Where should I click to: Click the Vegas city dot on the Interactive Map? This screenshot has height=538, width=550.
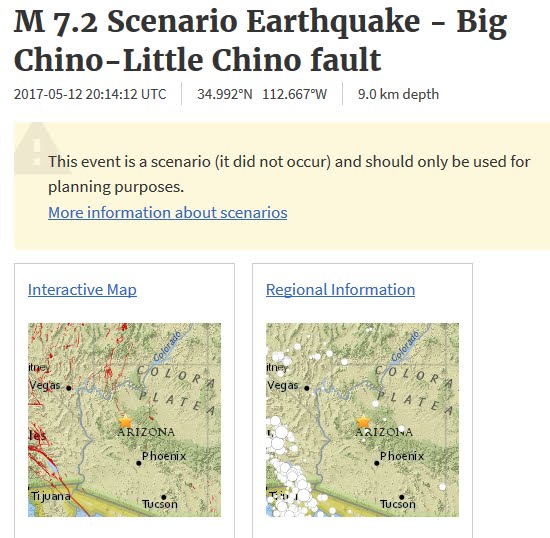pos(69,388)
